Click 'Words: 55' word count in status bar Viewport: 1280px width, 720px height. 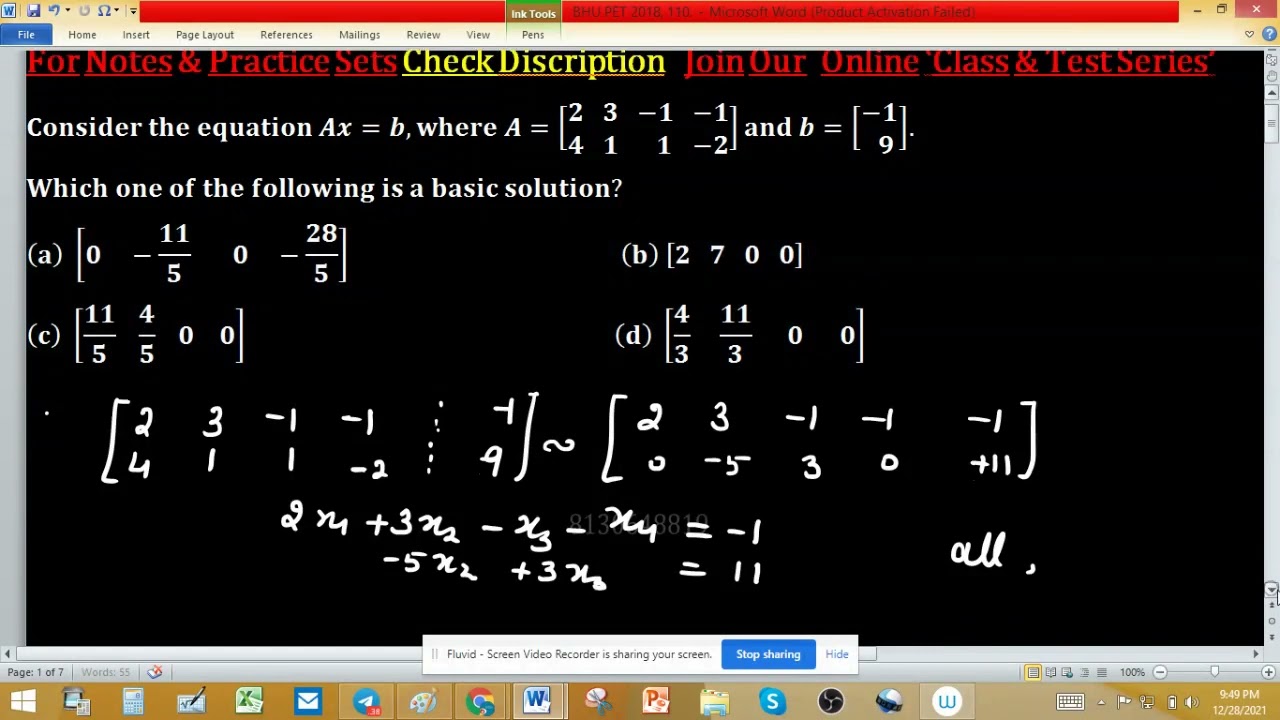pyautogui.click(x=105, y=672)
